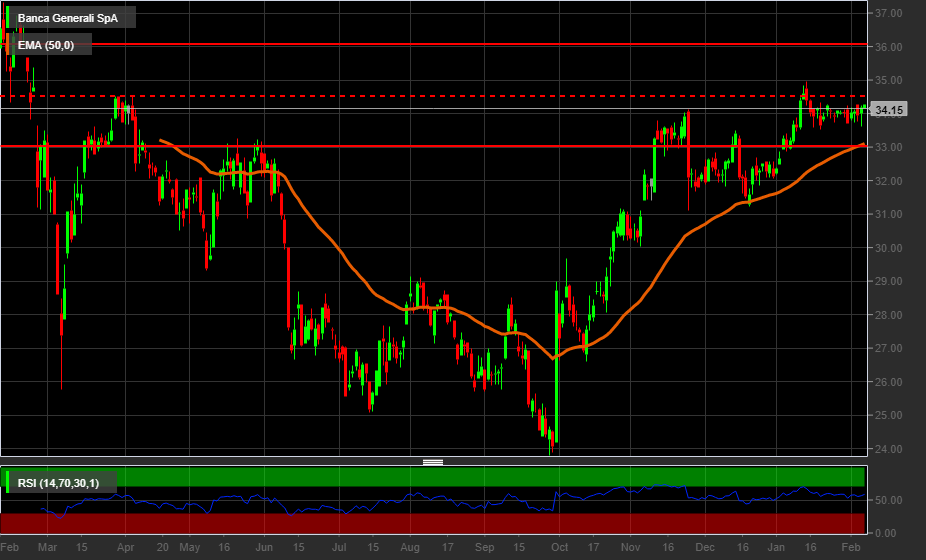The image size is (926, 560).
Task: Click the Nov date label on time axis
Action: coord(630,547)
